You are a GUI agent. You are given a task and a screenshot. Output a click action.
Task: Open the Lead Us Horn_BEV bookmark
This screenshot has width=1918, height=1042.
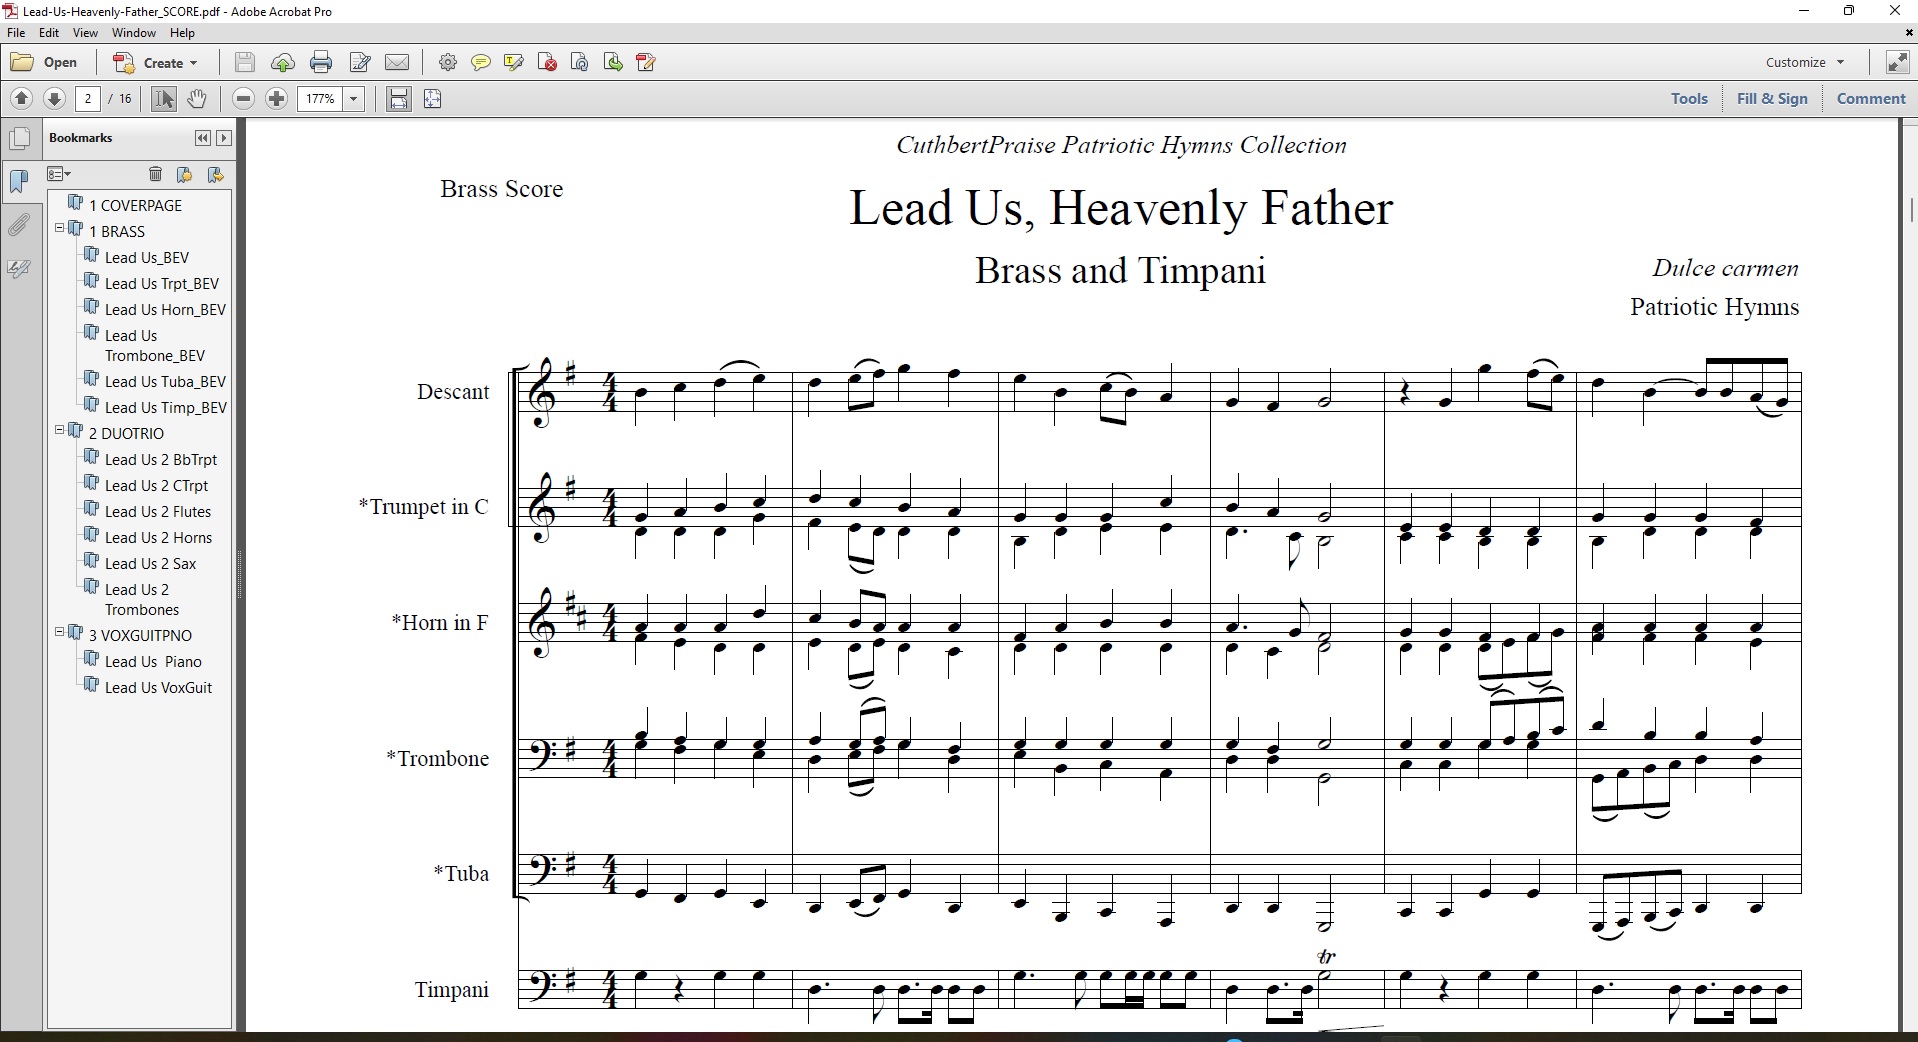pyautogui.click(x=166, y=310)
